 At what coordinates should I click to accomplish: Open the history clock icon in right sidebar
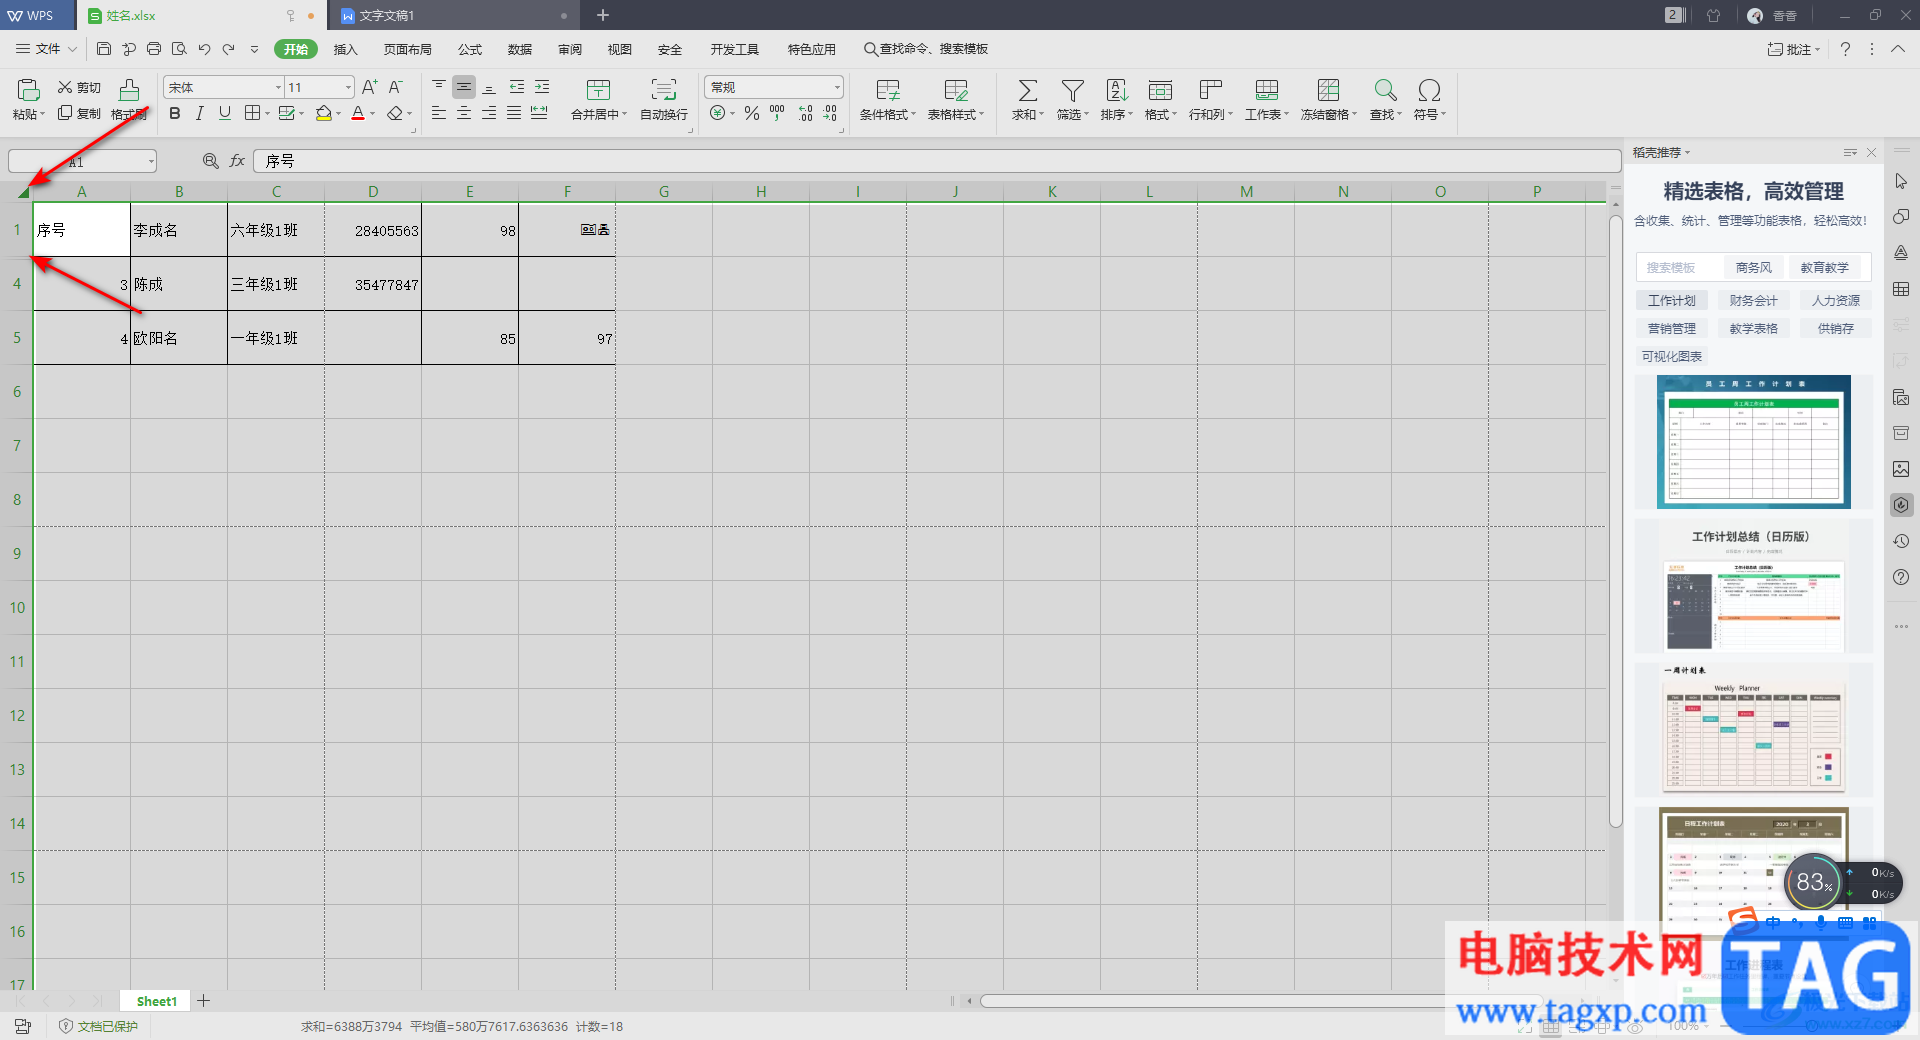click(1901, 541)
